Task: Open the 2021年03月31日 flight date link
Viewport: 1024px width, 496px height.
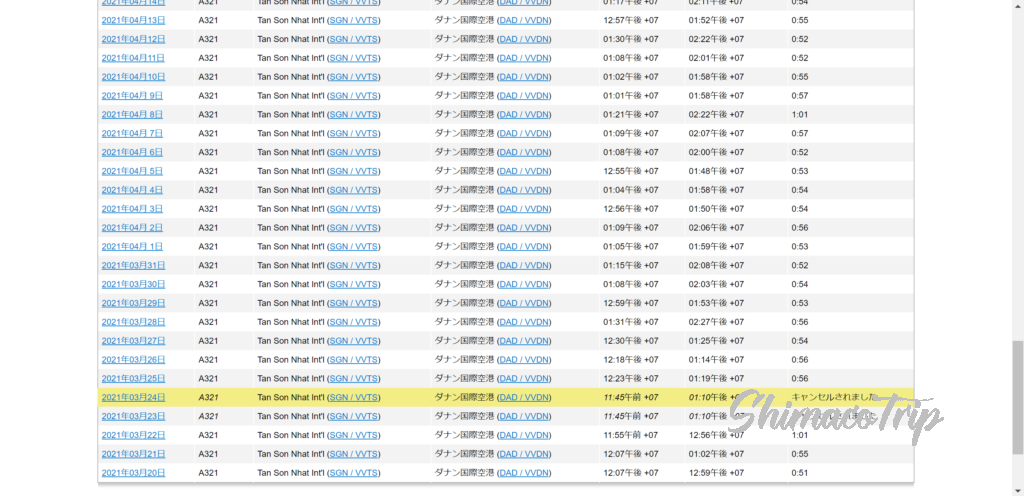Action: [133, 266]
